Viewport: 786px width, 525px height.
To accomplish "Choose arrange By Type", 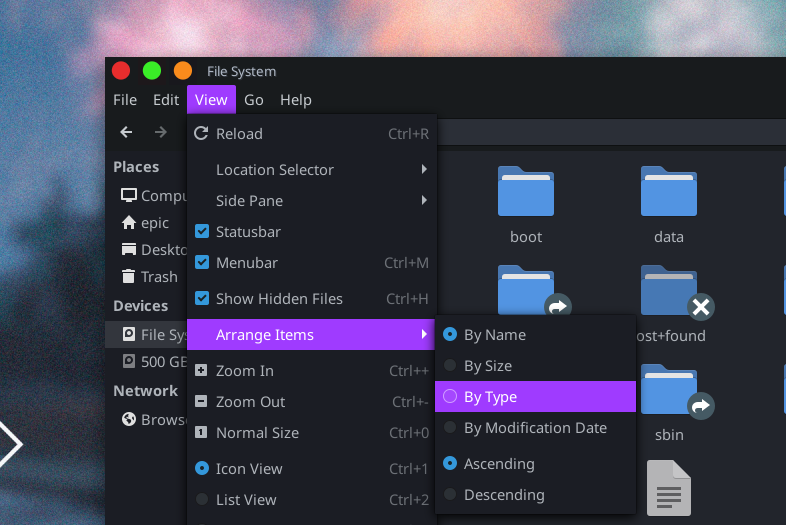I will pos(535,397).
